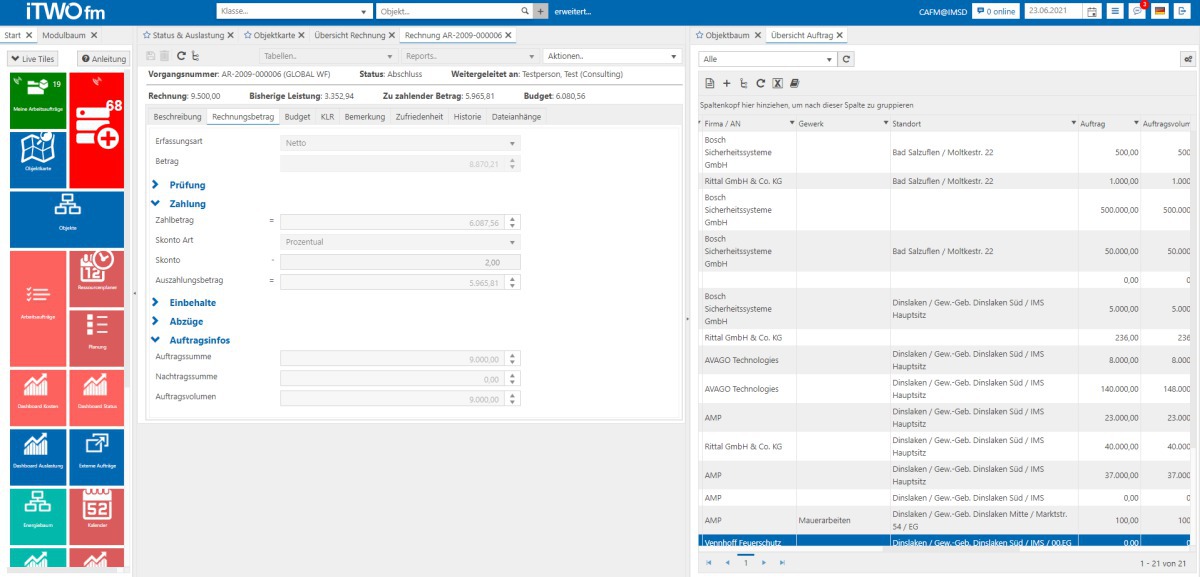Open the Externe Aufträge tile
Image resolution: width=1200 pixels, height=577 pixels.
pos(96,457)
